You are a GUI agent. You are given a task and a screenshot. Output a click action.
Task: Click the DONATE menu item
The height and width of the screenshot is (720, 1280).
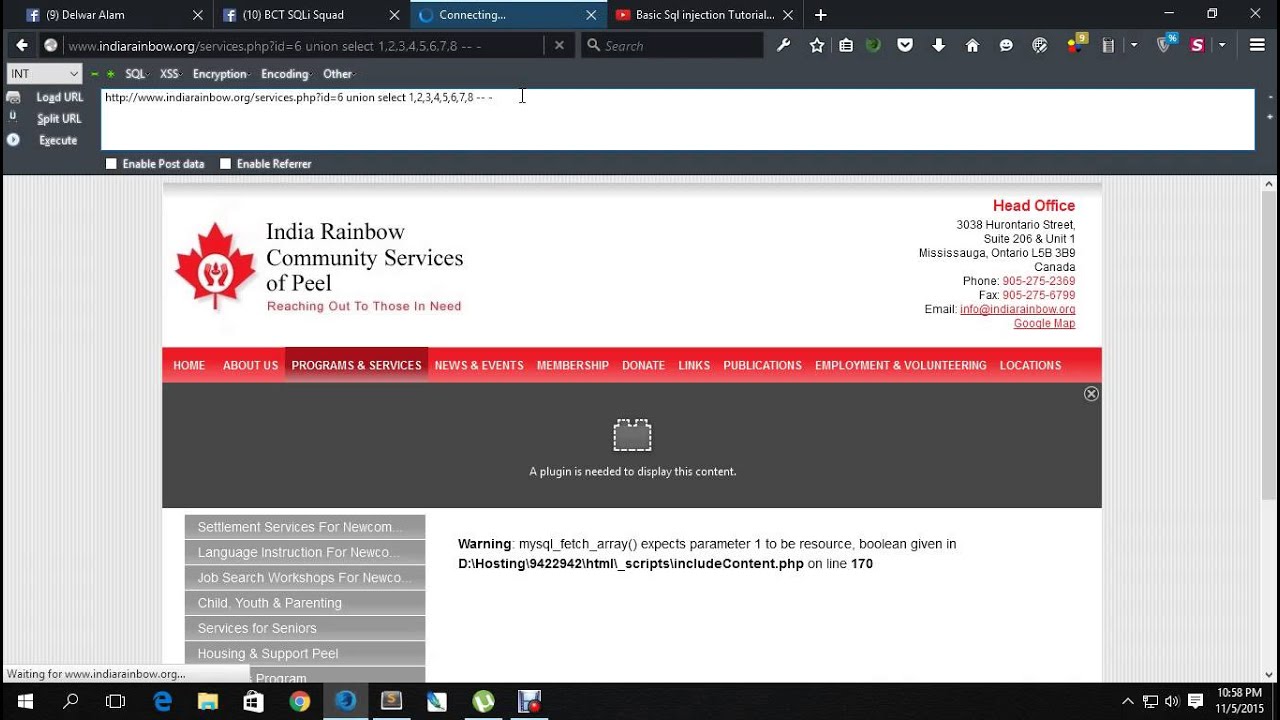(643, 365)
